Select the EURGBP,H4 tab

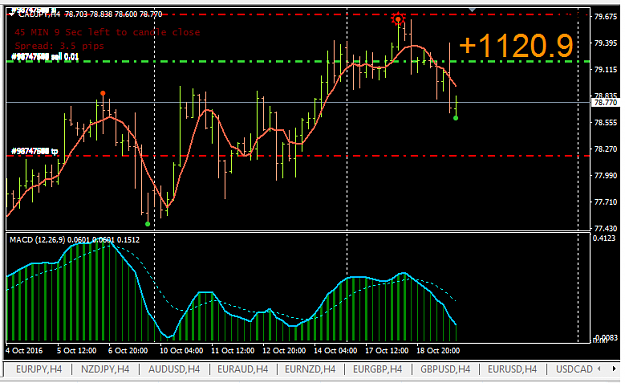pyautogui.click(x=377, y=369)
